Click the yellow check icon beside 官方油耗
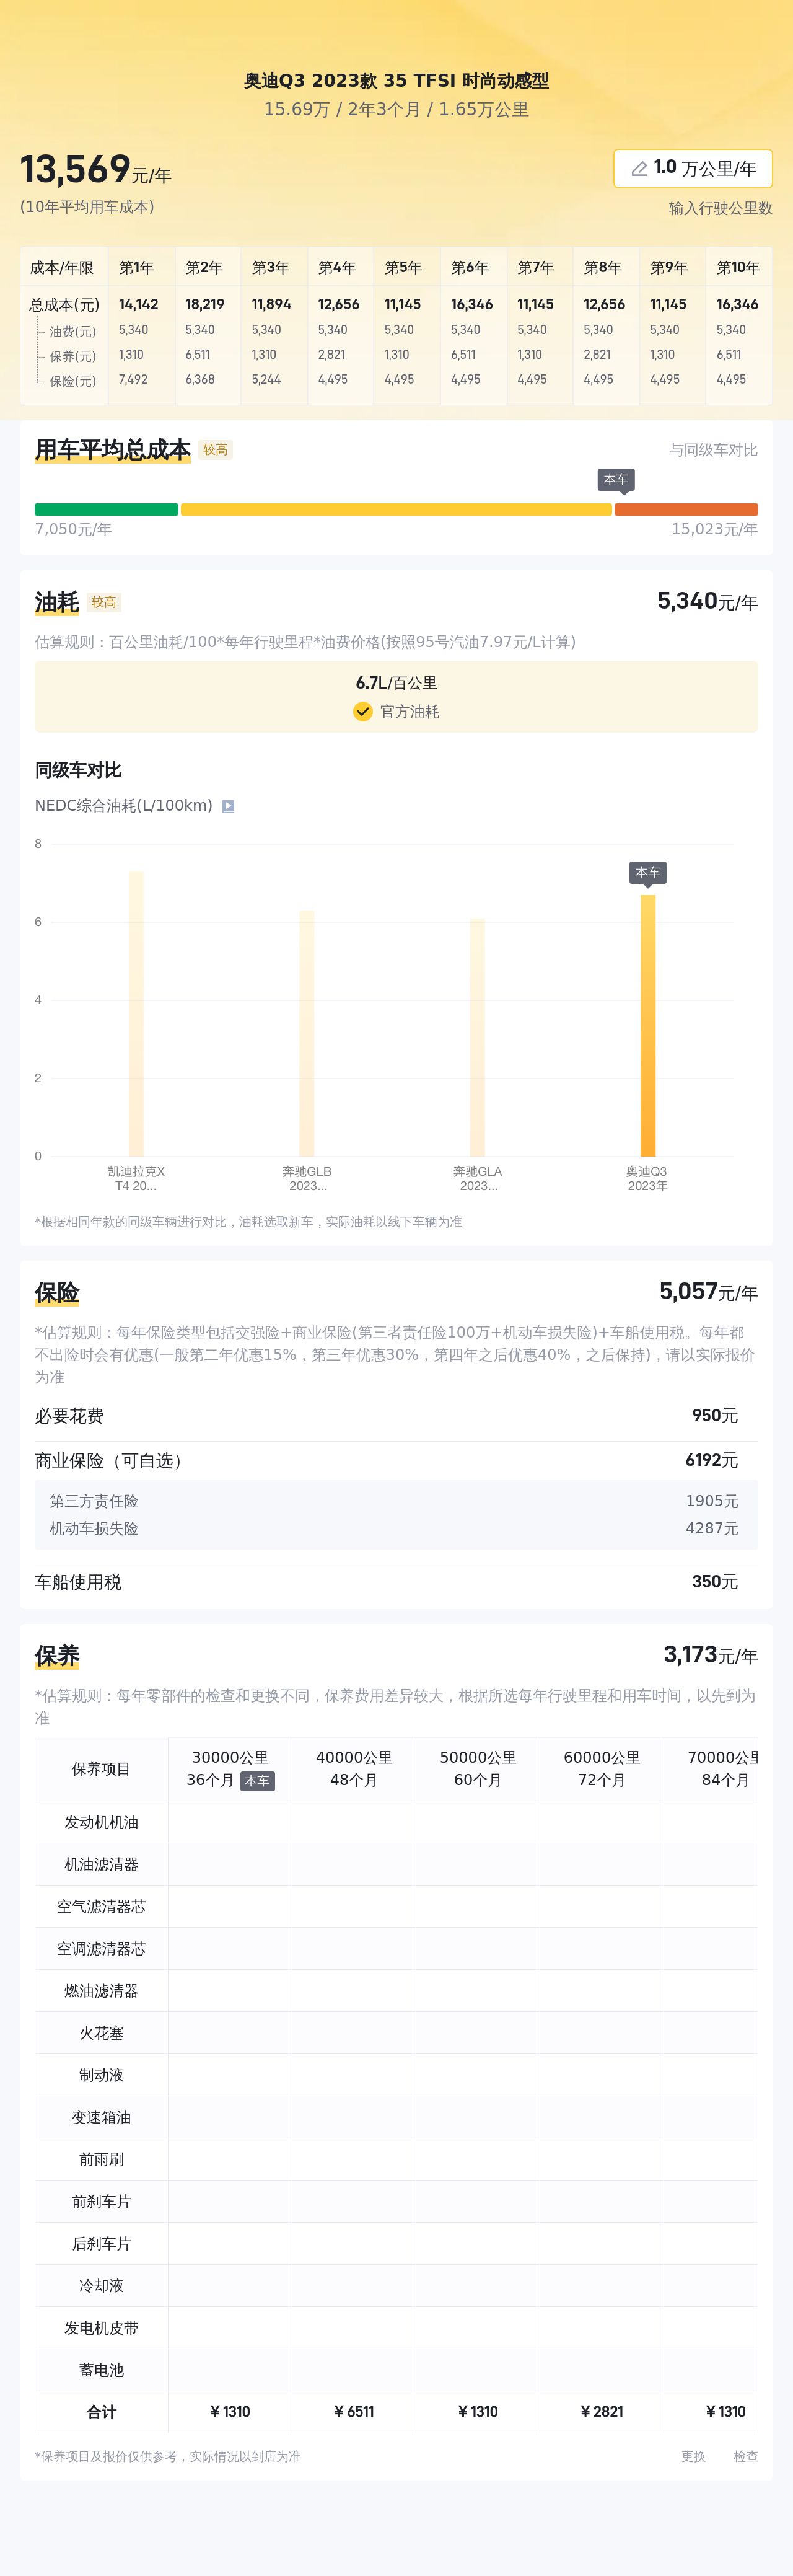Screen dimensions: 793x2576 363,711
